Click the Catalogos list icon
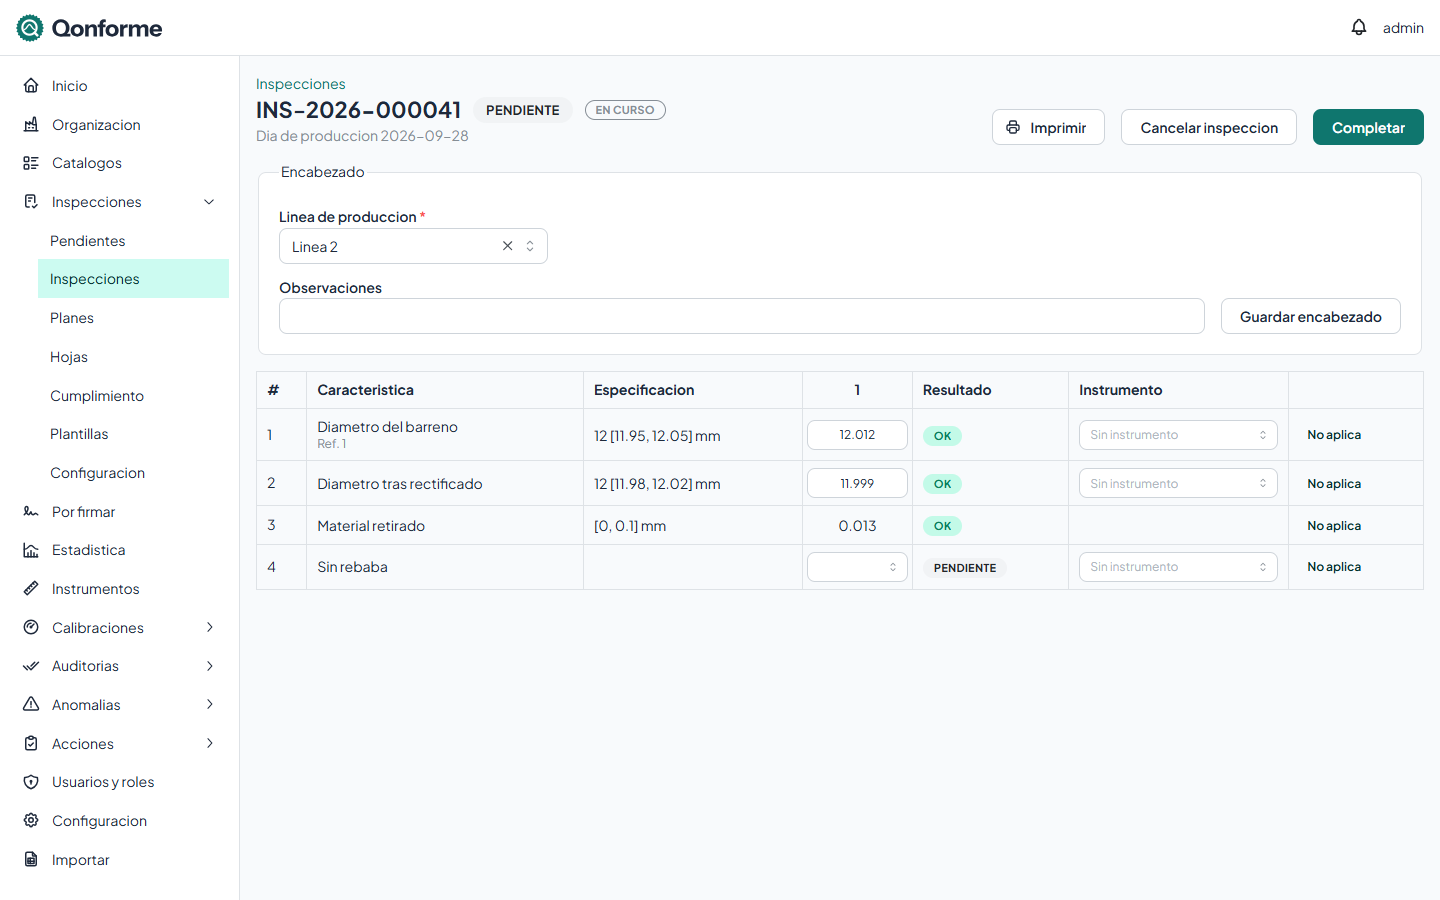 point(31,163)
